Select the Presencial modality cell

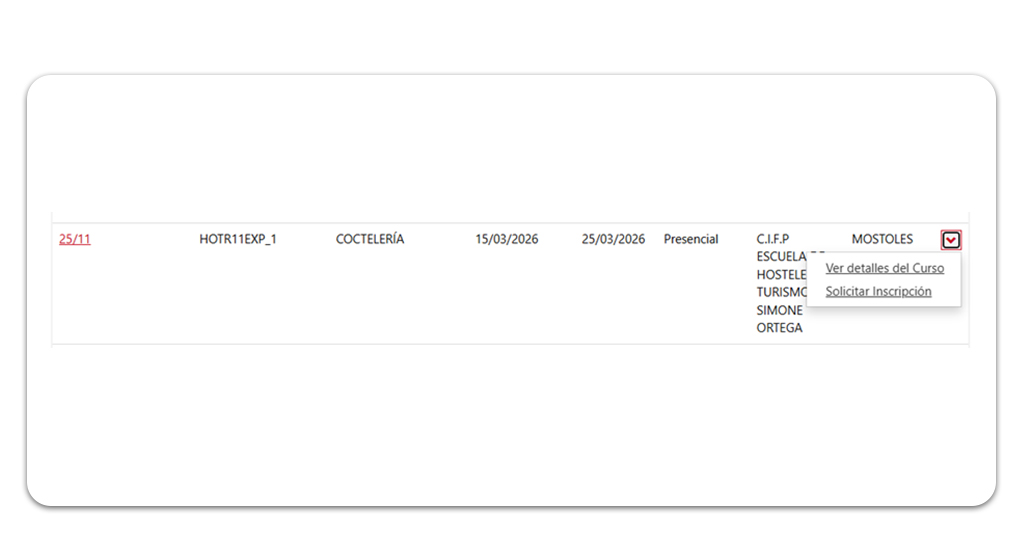click(691, 239)
